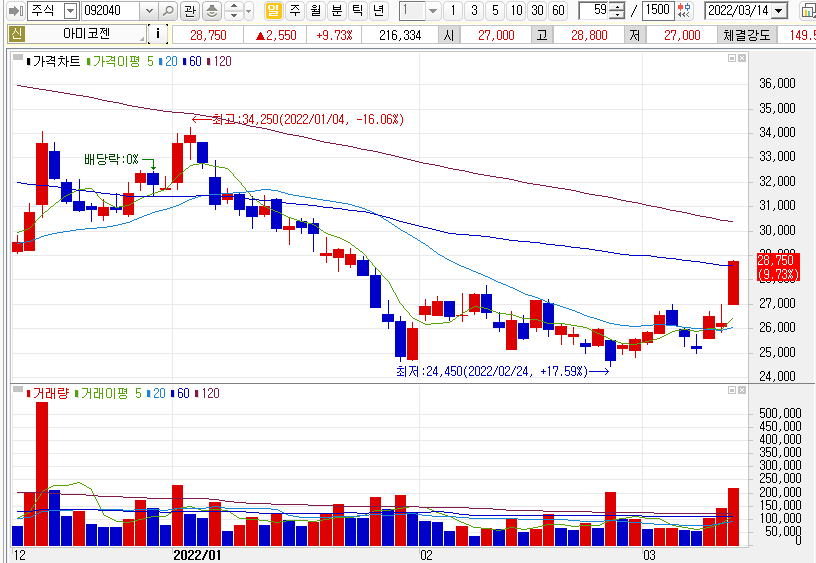Set interval to 1
This screenshot has height=563, width=816.
453,10
